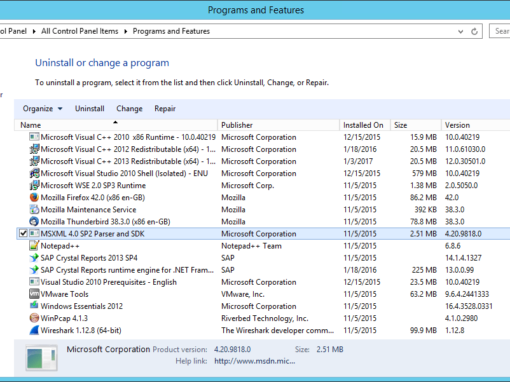Image resolution: width=510 pixels, height=382 pixels.
Task: Expand the address bar history dropdown
Action: 460,32
